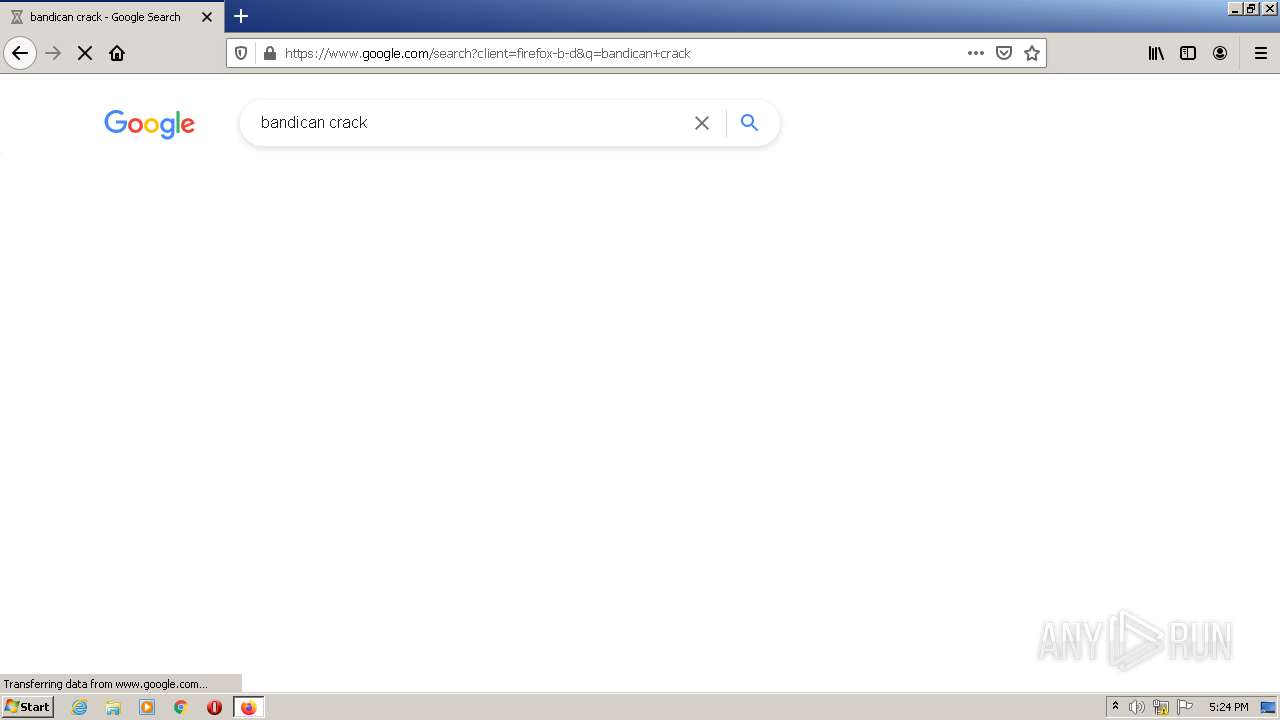Screen dimensions: 1280x720
Task: Open a new tab
Action: point(241,16)
